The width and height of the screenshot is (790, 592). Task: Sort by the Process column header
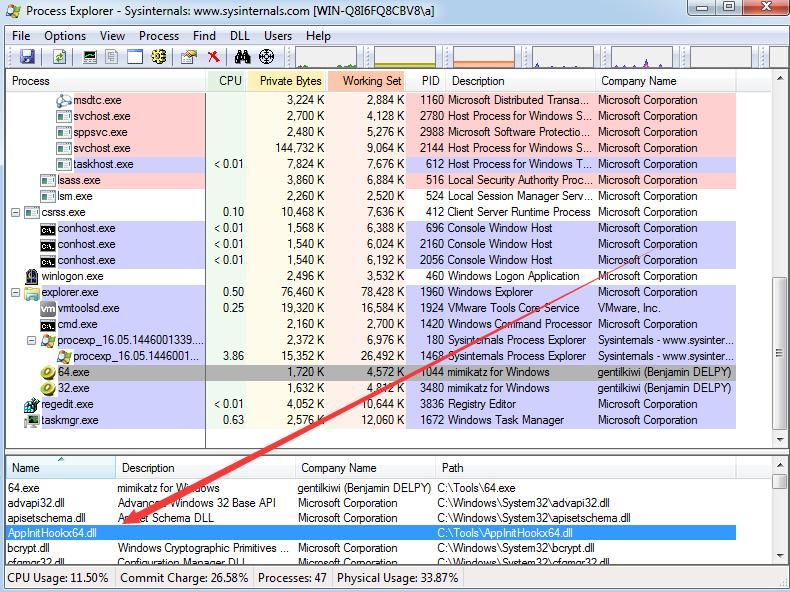[x=106, y=81]
